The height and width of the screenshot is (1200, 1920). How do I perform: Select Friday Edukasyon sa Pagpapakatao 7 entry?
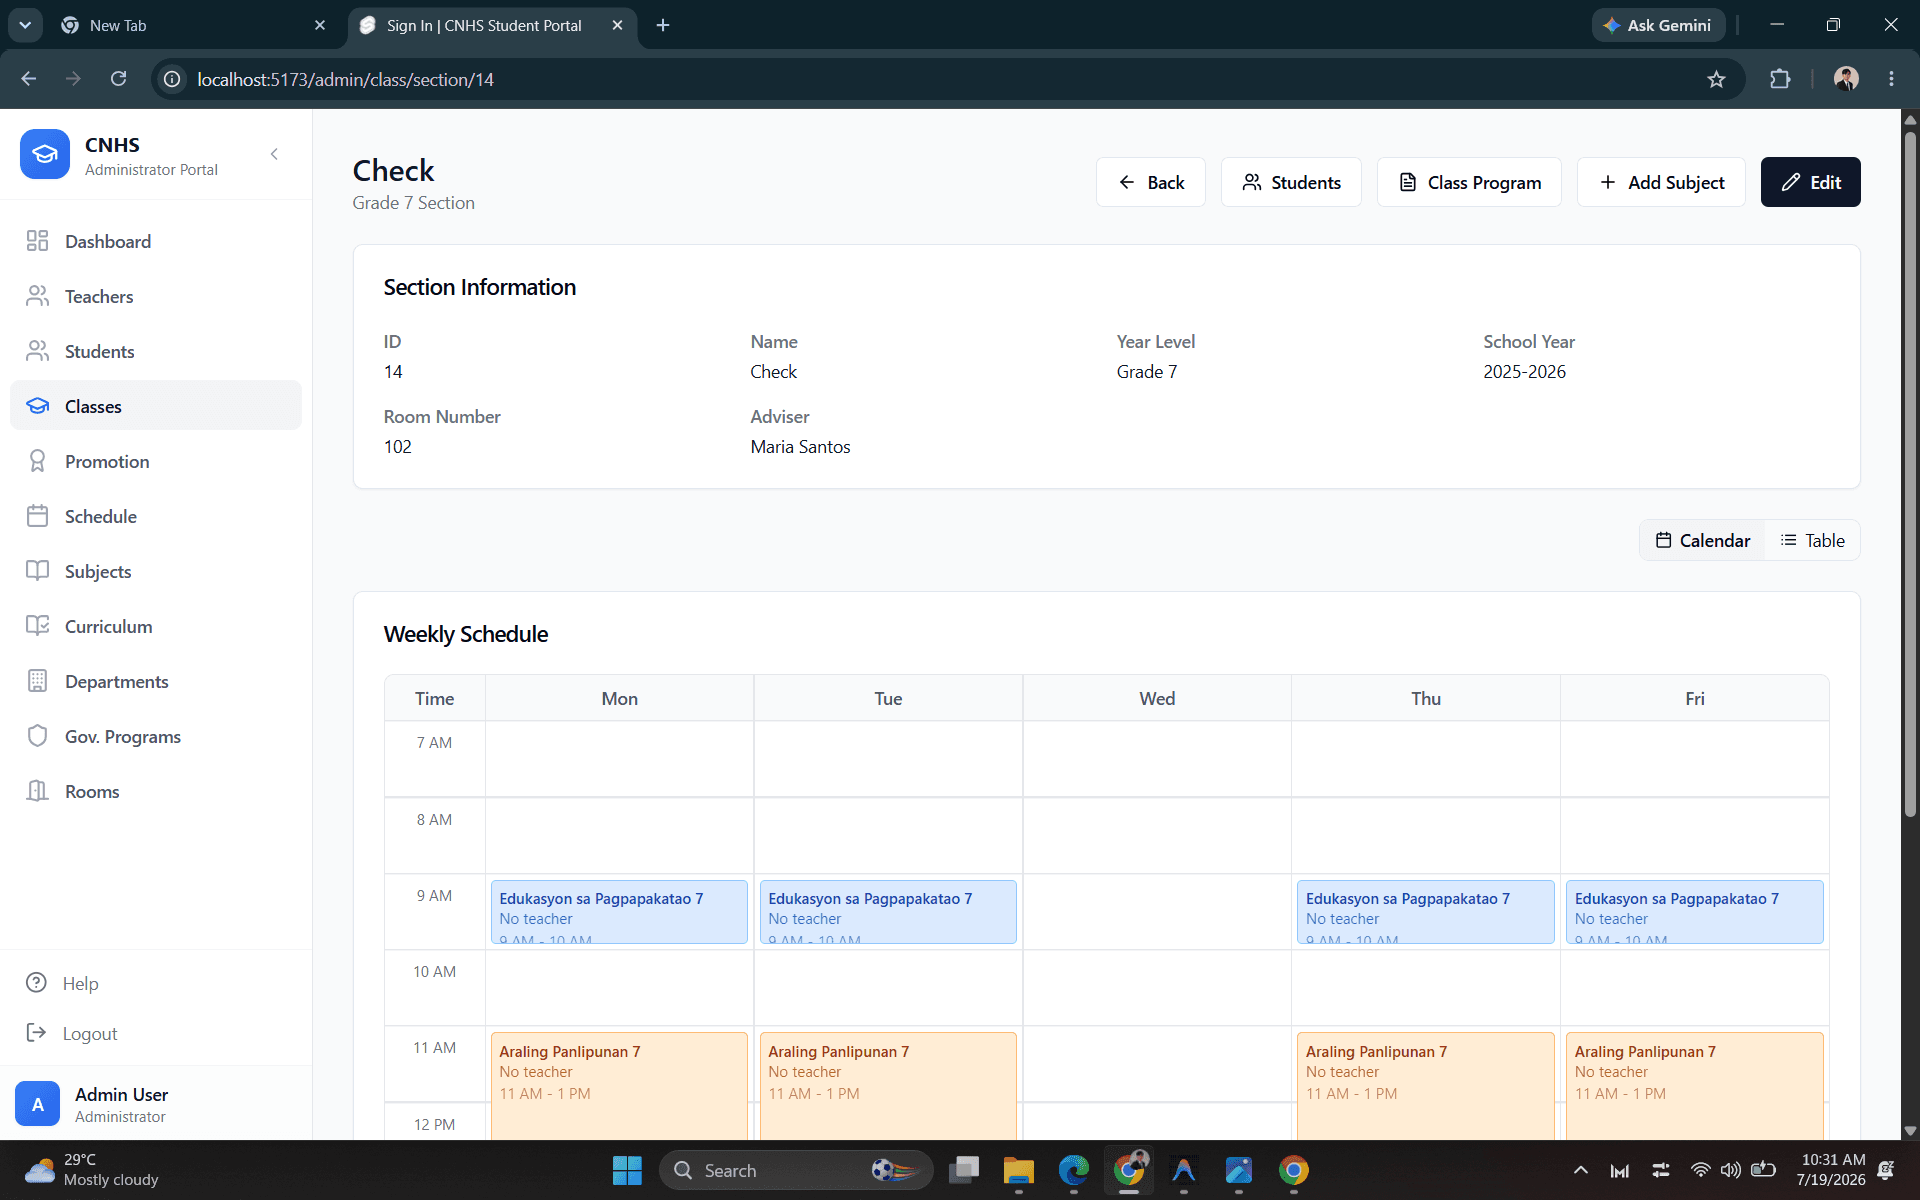[1694, 912]
